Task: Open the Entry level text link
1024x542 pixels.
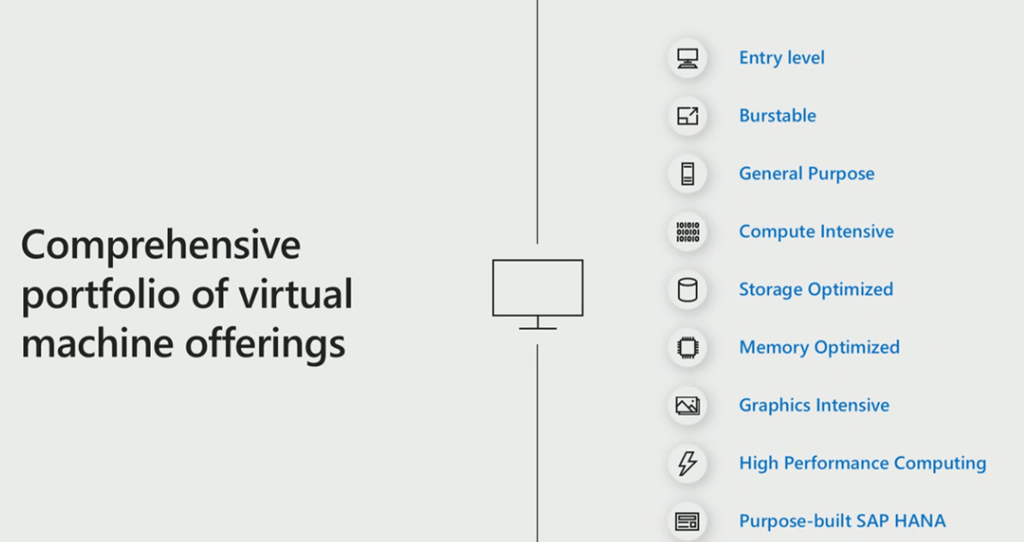Action: coord(781,58)
